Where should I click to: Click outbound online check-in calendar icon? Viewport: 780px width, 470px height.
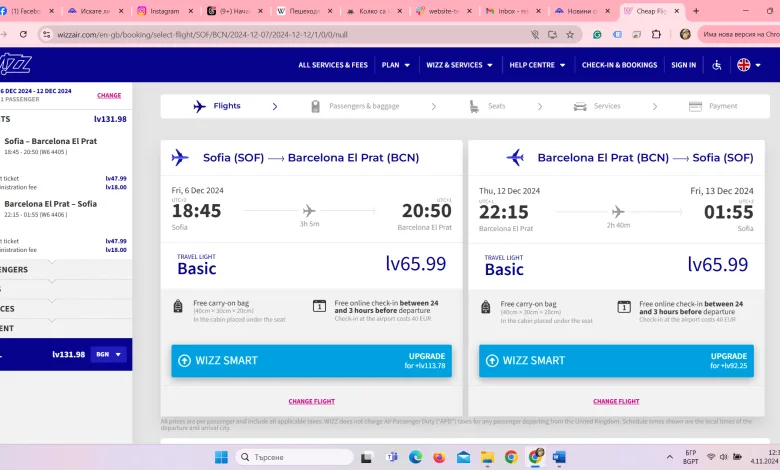[x=319, y=306]
